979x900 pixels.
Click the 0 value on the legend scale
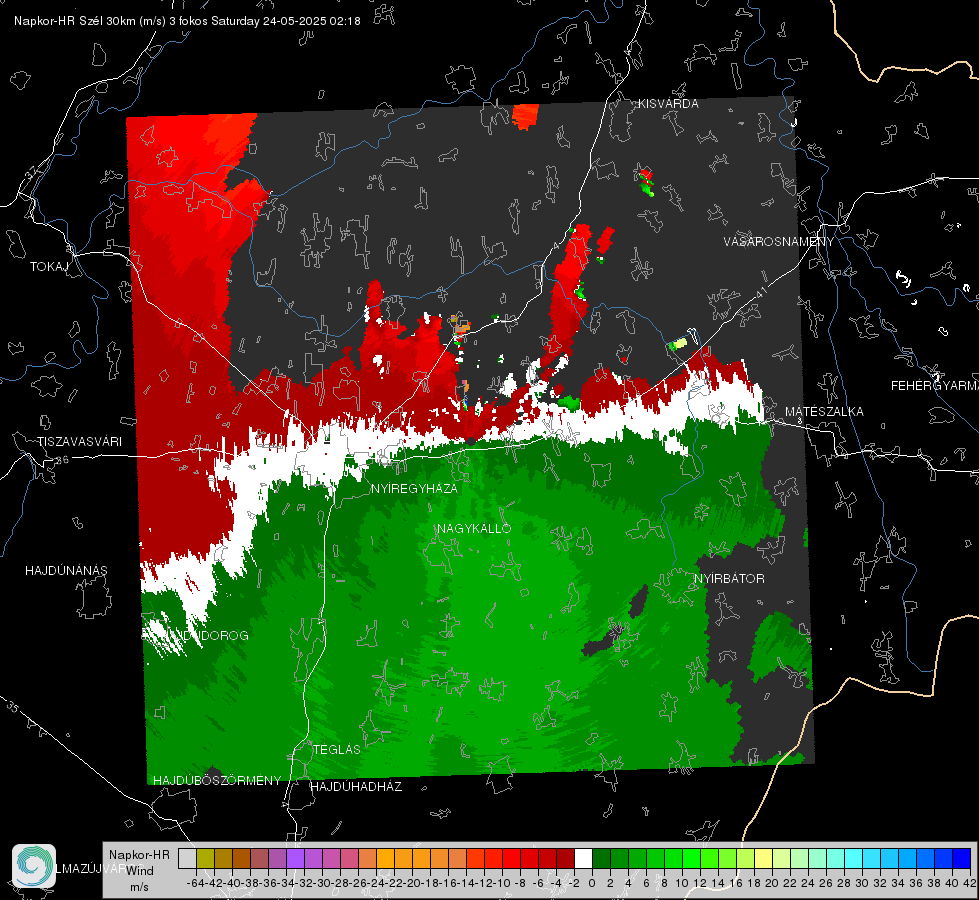click(592, 883)
